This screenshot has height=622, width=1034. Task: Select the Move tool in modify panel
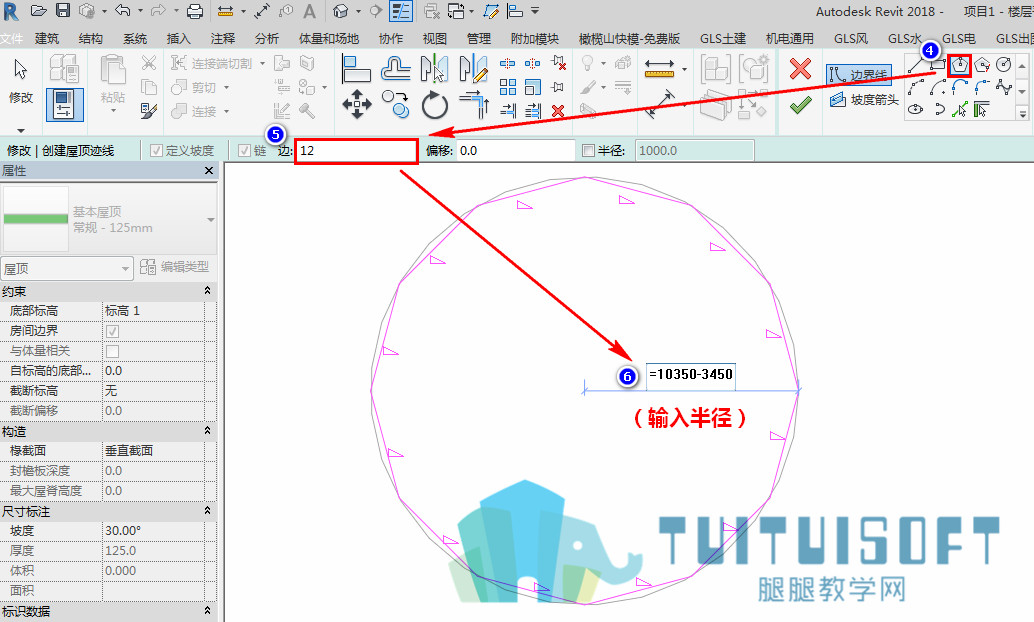(x=357, y=105)
